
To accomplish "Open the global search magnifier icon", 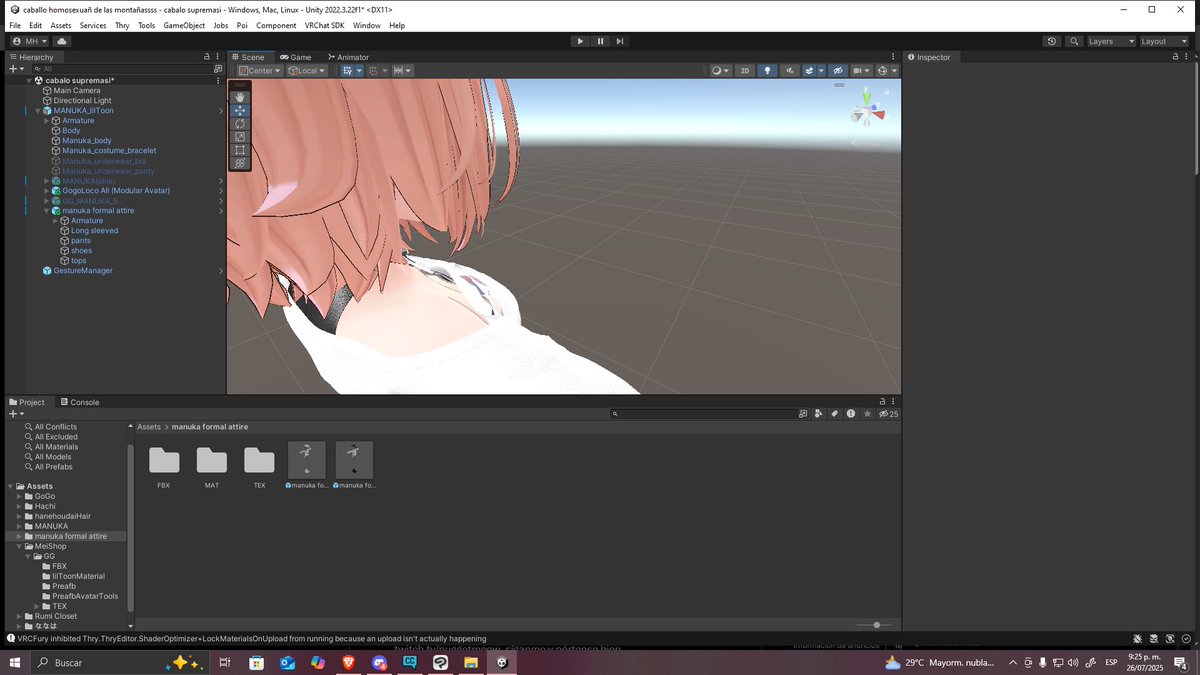I will [1074, 41].
